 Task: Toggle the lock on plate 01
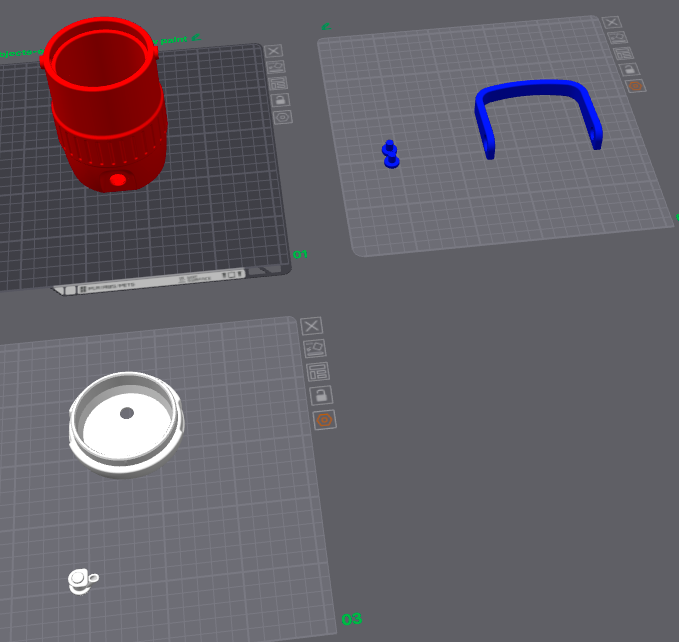click(281, 100)
